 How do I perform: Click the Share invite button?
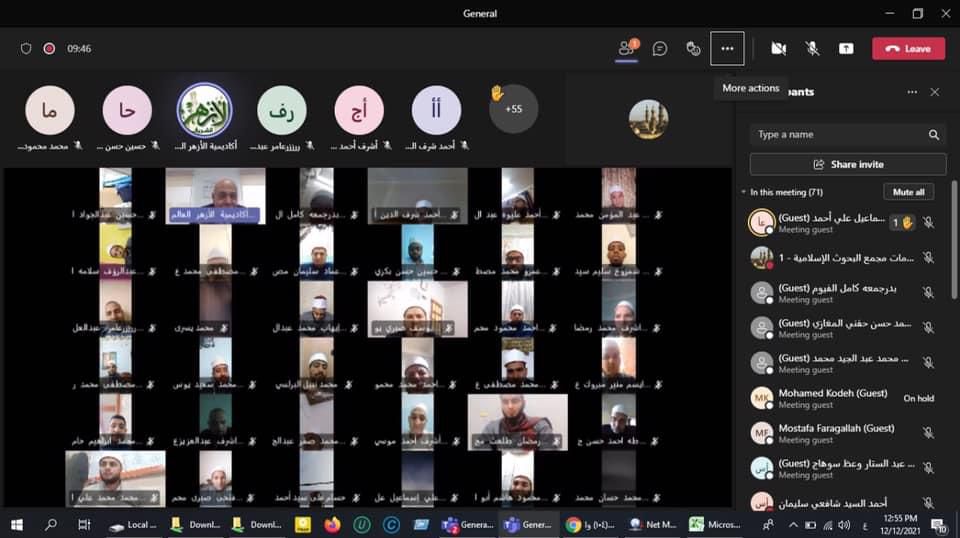(x=848, y=164)
